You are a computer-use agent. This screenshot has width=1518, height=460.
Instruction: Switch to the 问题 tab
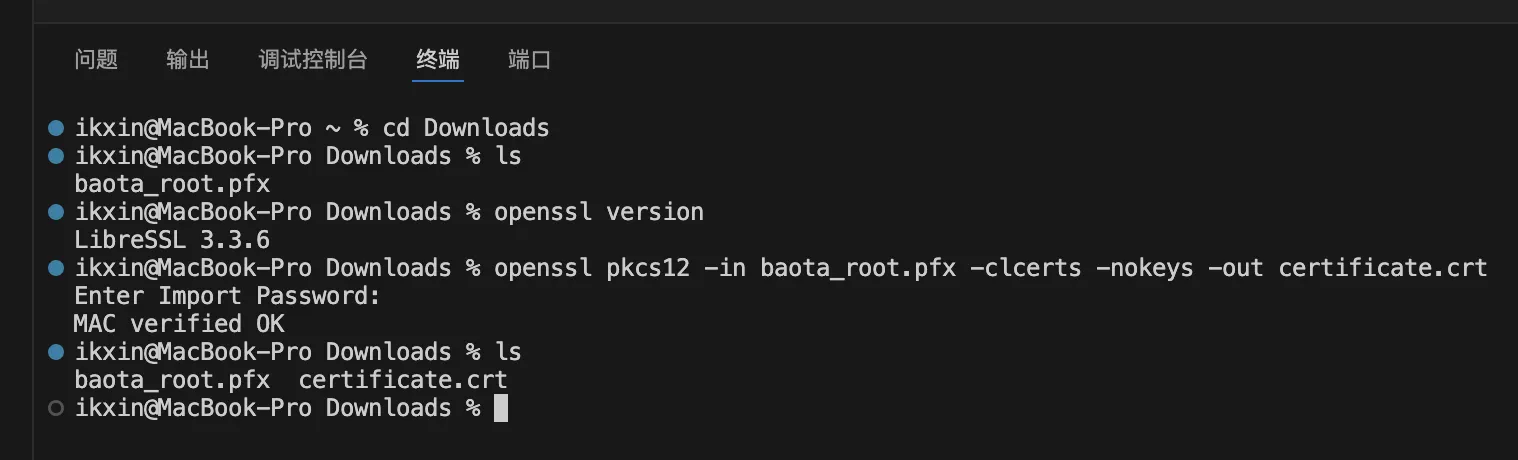click(96, 60)
